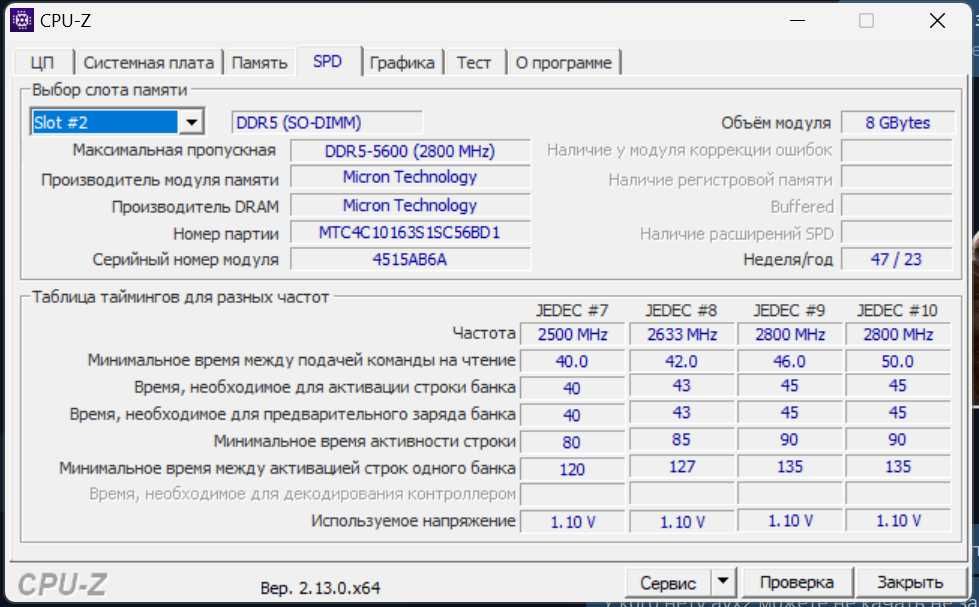Image resolution: width=979 pixels, height=607 pixels.
Task: Click the JEDEC #10 column header
Action: click(x=897, y=310)
